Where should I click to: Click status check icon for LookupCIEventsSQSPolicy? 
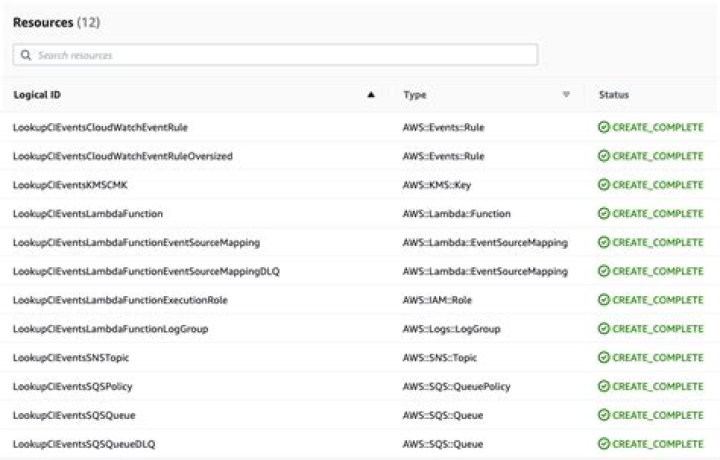coord(603,387)
